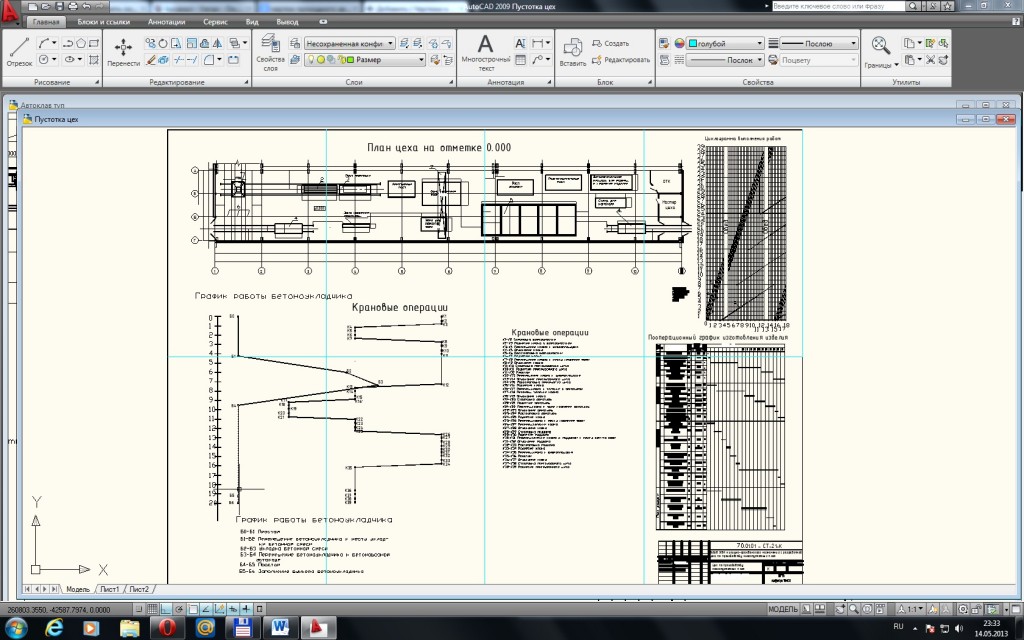Choose the rotate tool in Редактирование
The width and height of the screenshot is (1024, 640).
[x=163, y=43]
